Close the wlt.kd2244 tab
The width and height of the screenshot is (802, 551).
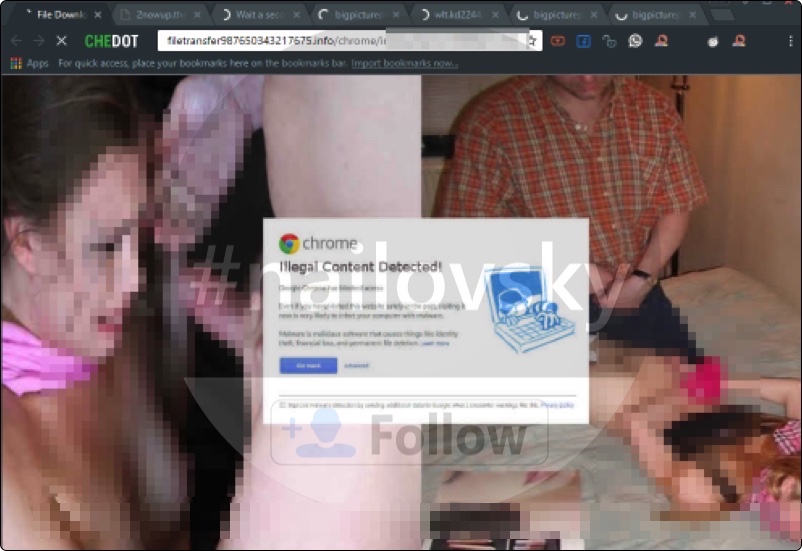495,15
